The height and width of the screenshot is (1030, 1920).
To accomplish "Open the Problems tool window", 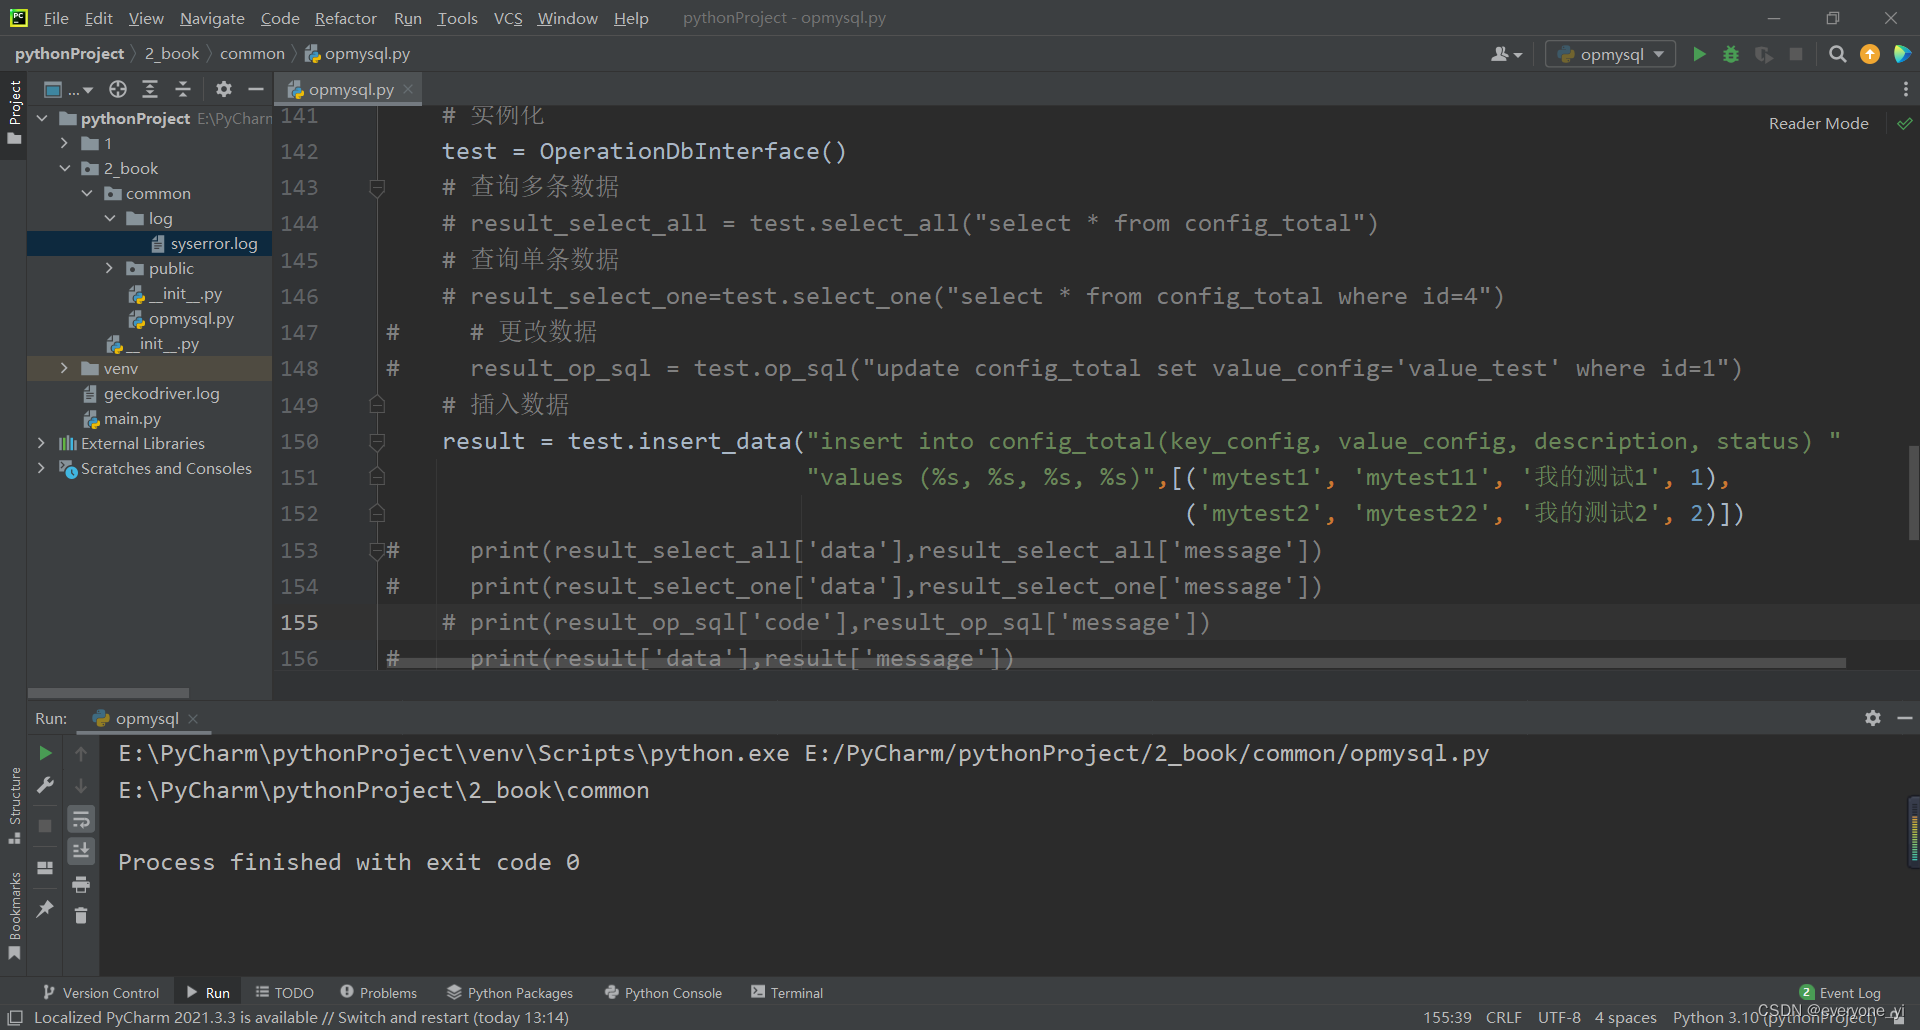I will [378, 992].
